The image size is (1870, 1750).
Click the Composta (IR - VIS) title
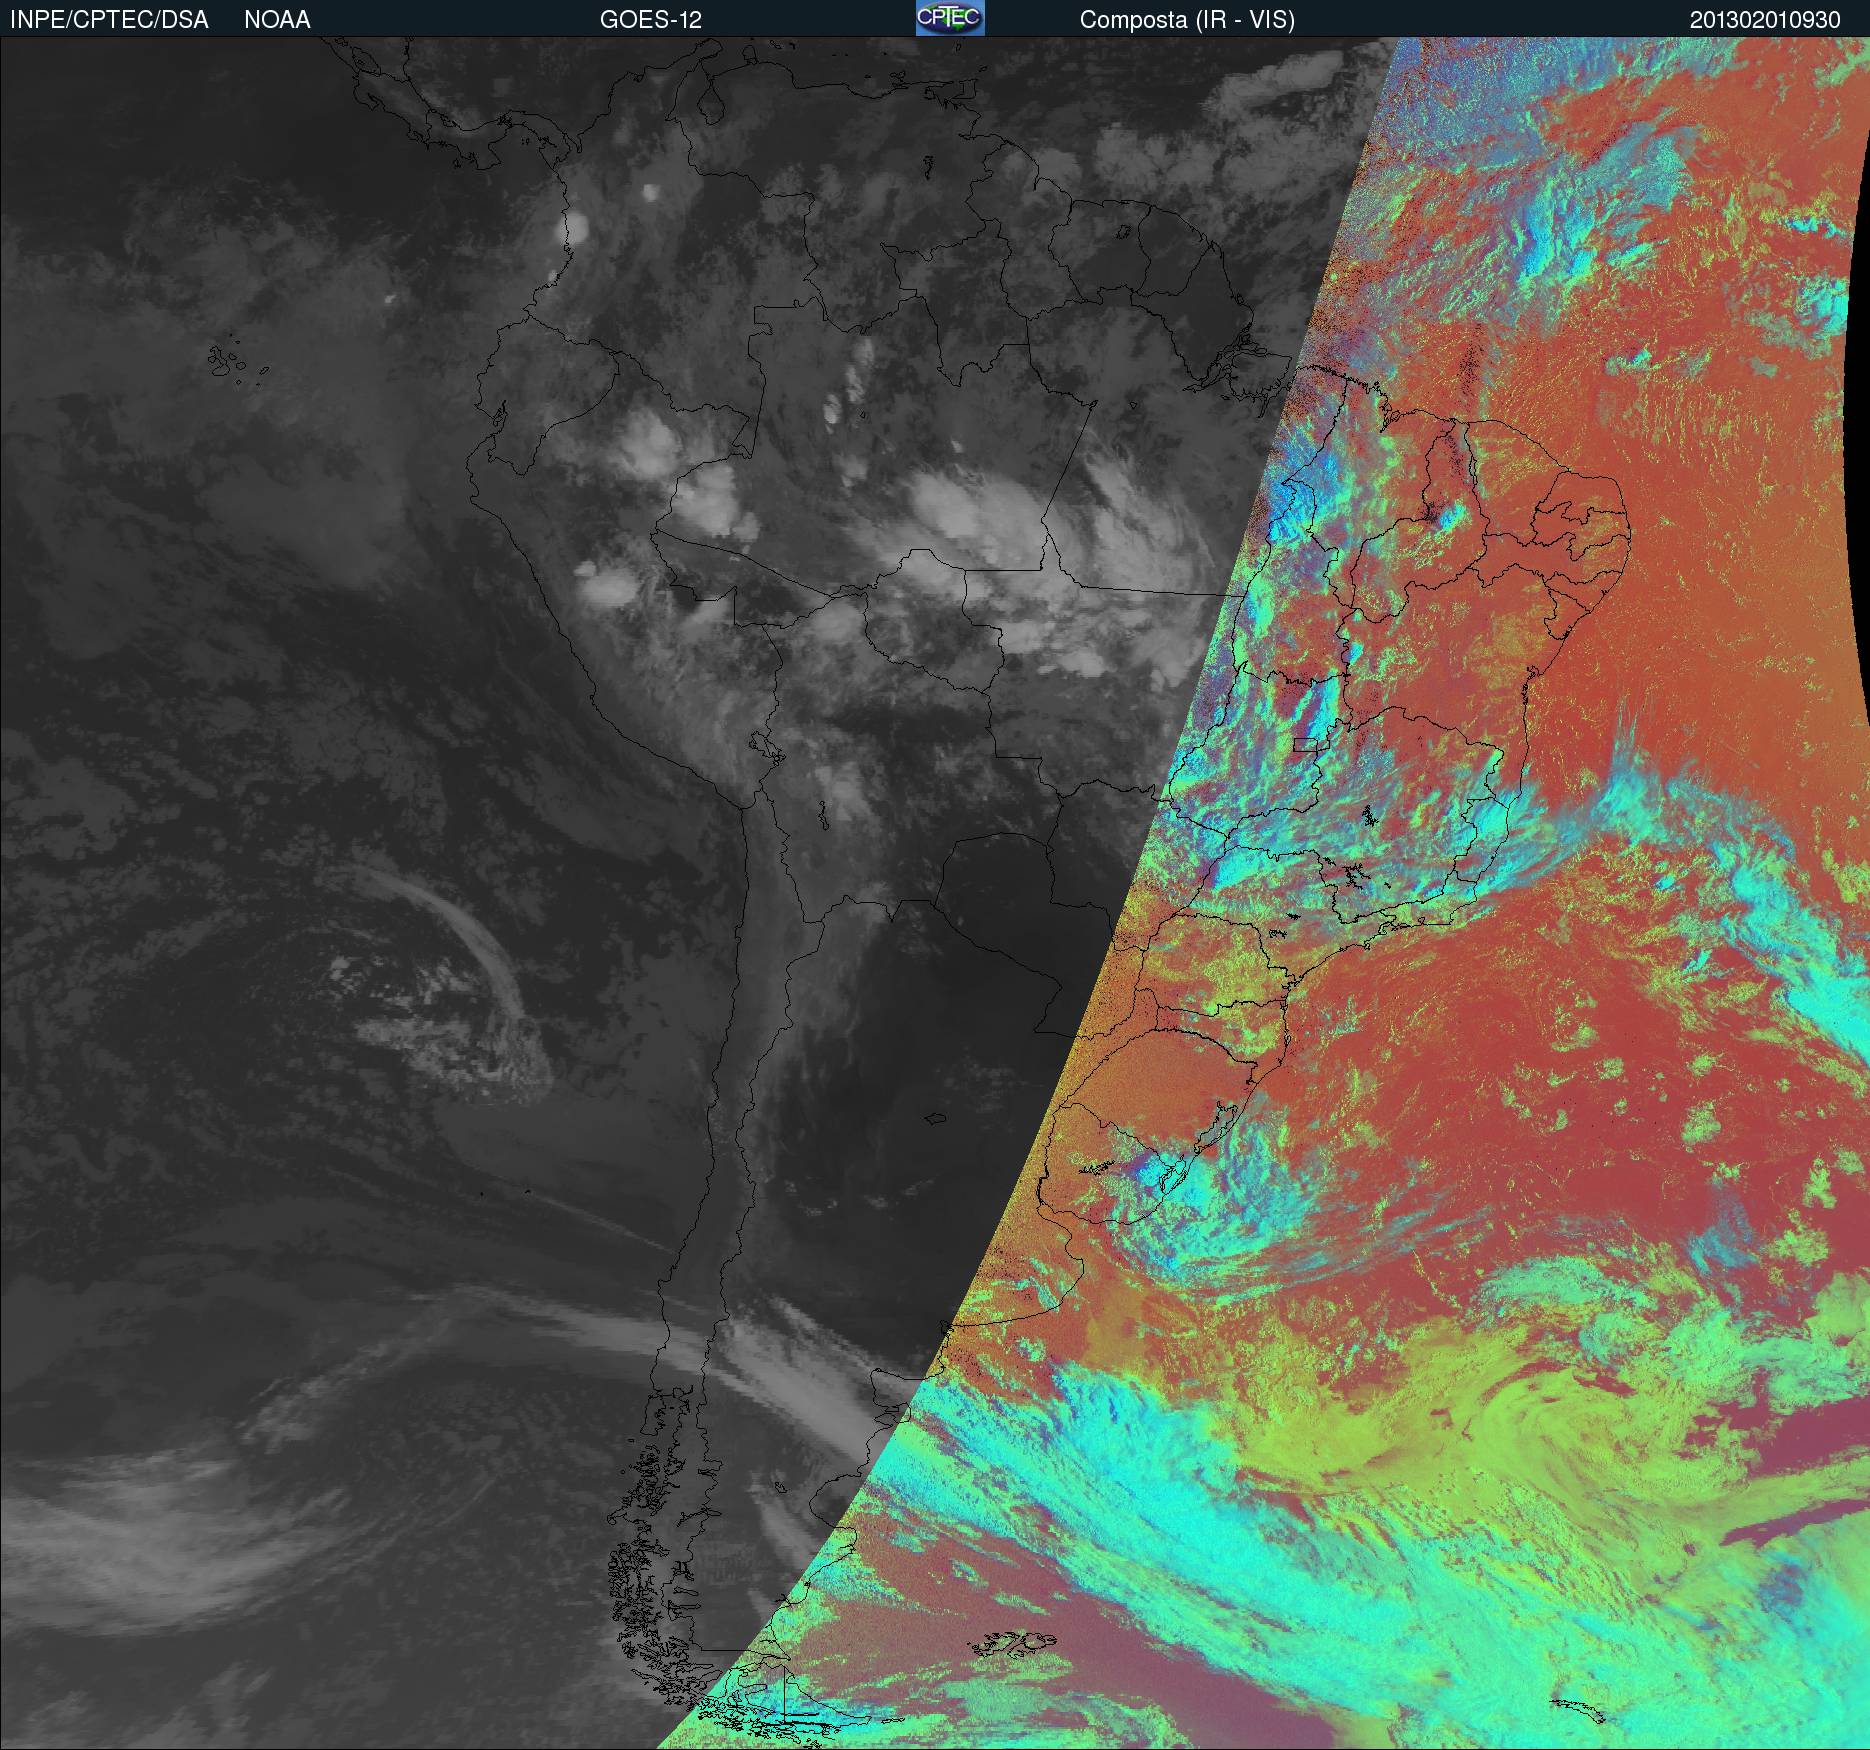tap(1187, 20)
